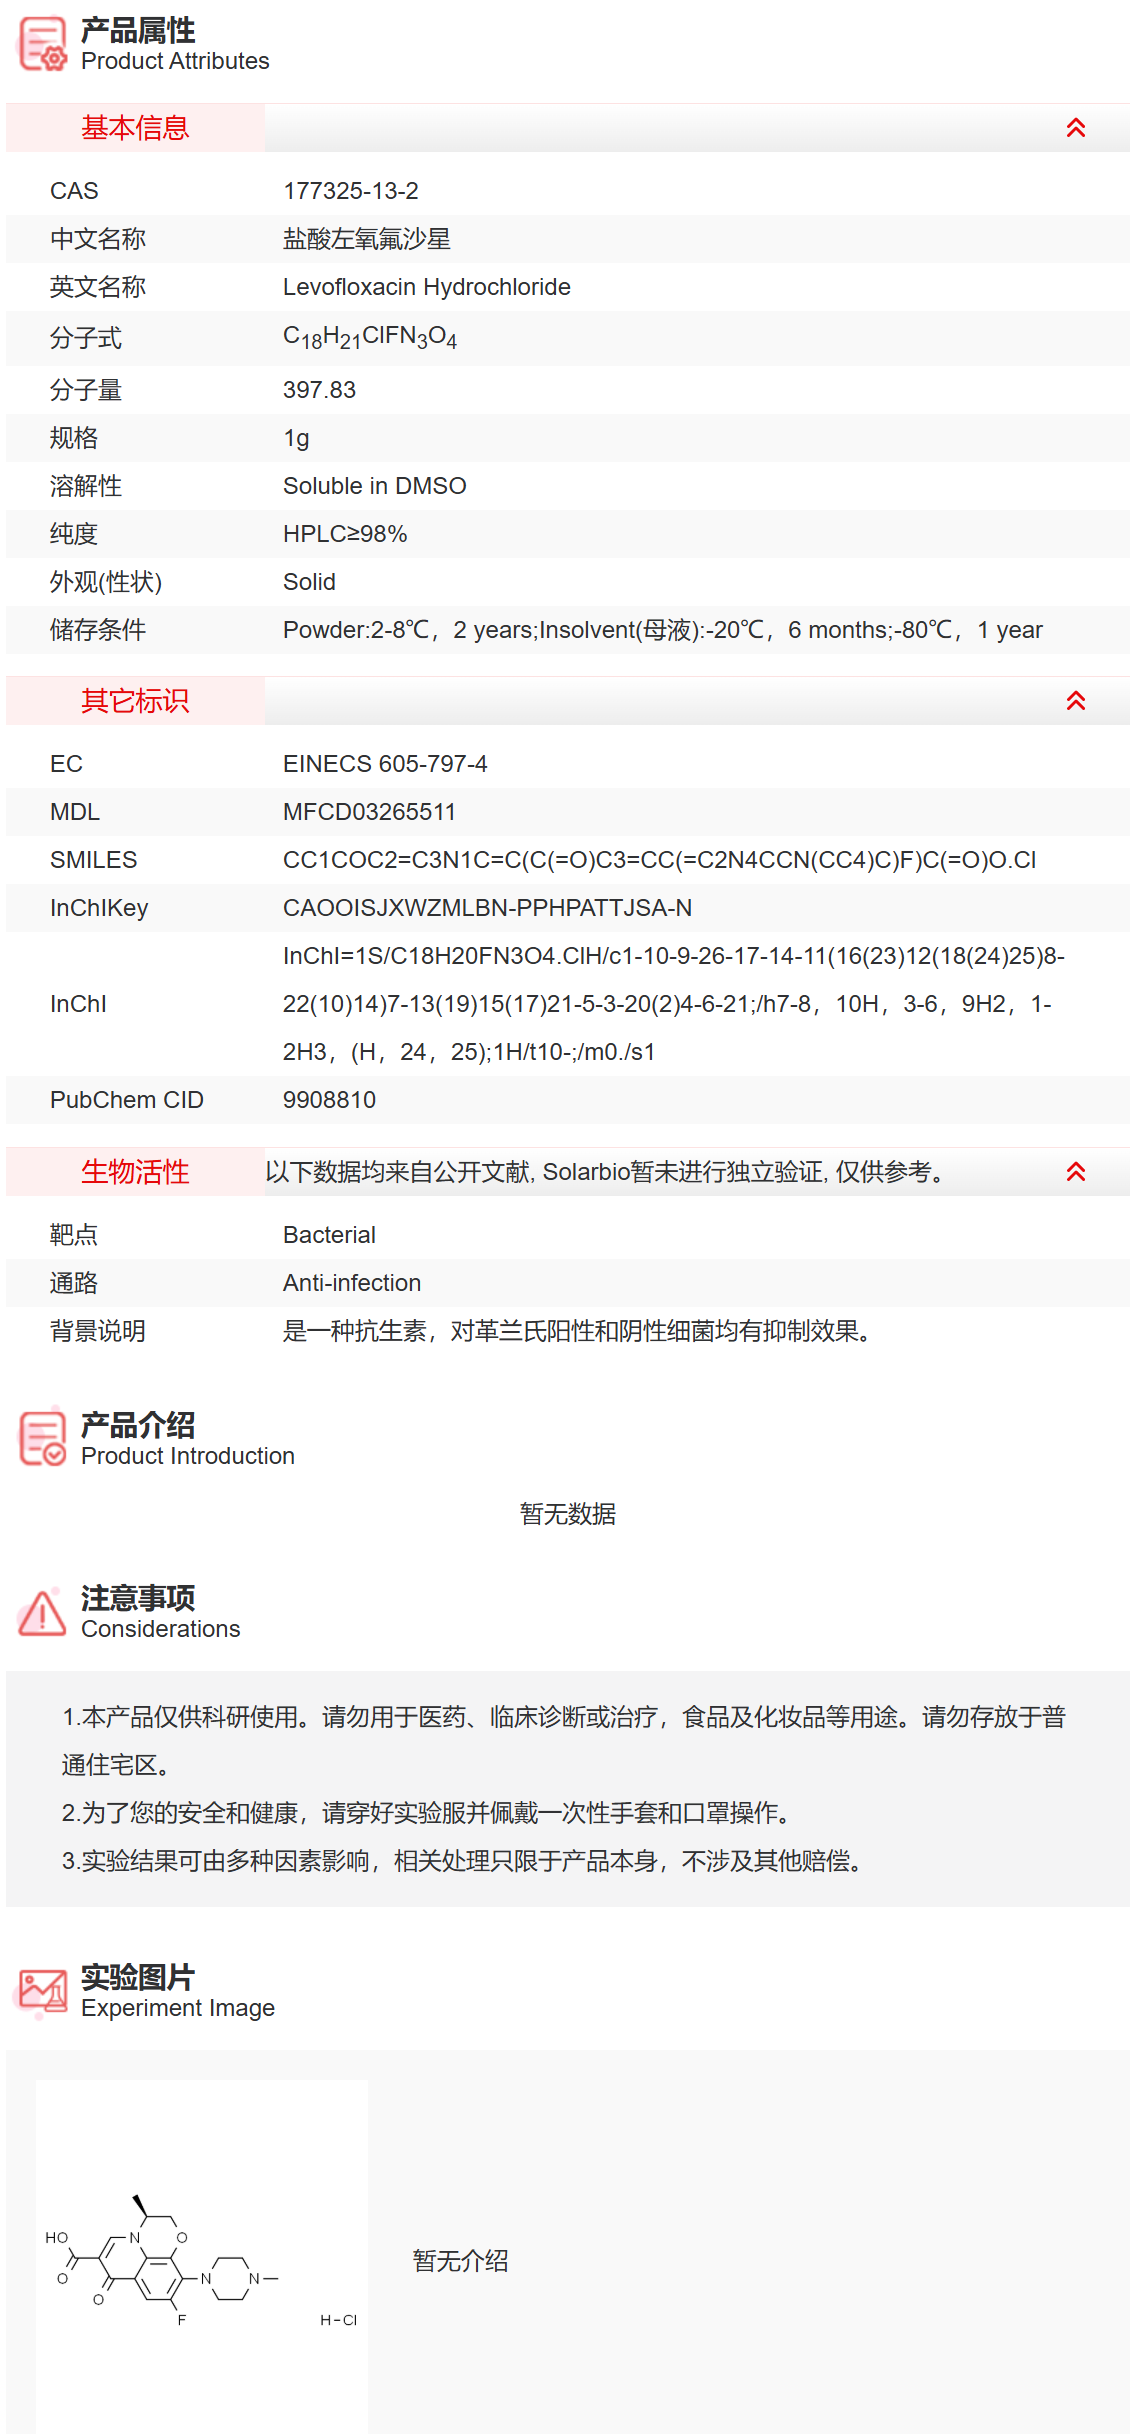The width and height of the screenshot is (1146, 2434).
Task: Click the 靶点 row label
Action: [74, 1235]
